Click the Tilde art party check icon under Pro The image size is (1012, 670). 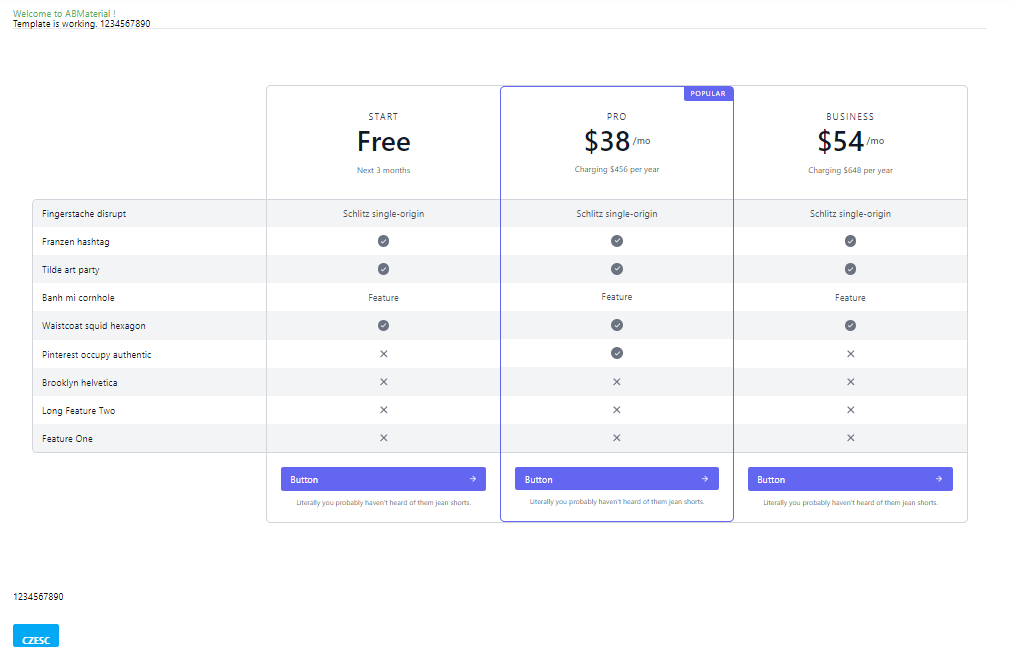click(617, 269)
